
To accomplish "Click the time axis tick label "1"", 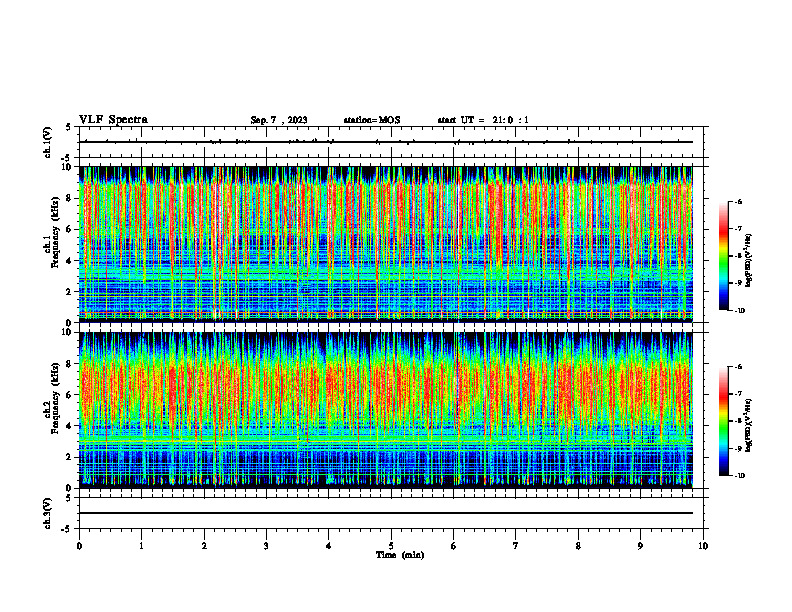I will pos(141,546).
